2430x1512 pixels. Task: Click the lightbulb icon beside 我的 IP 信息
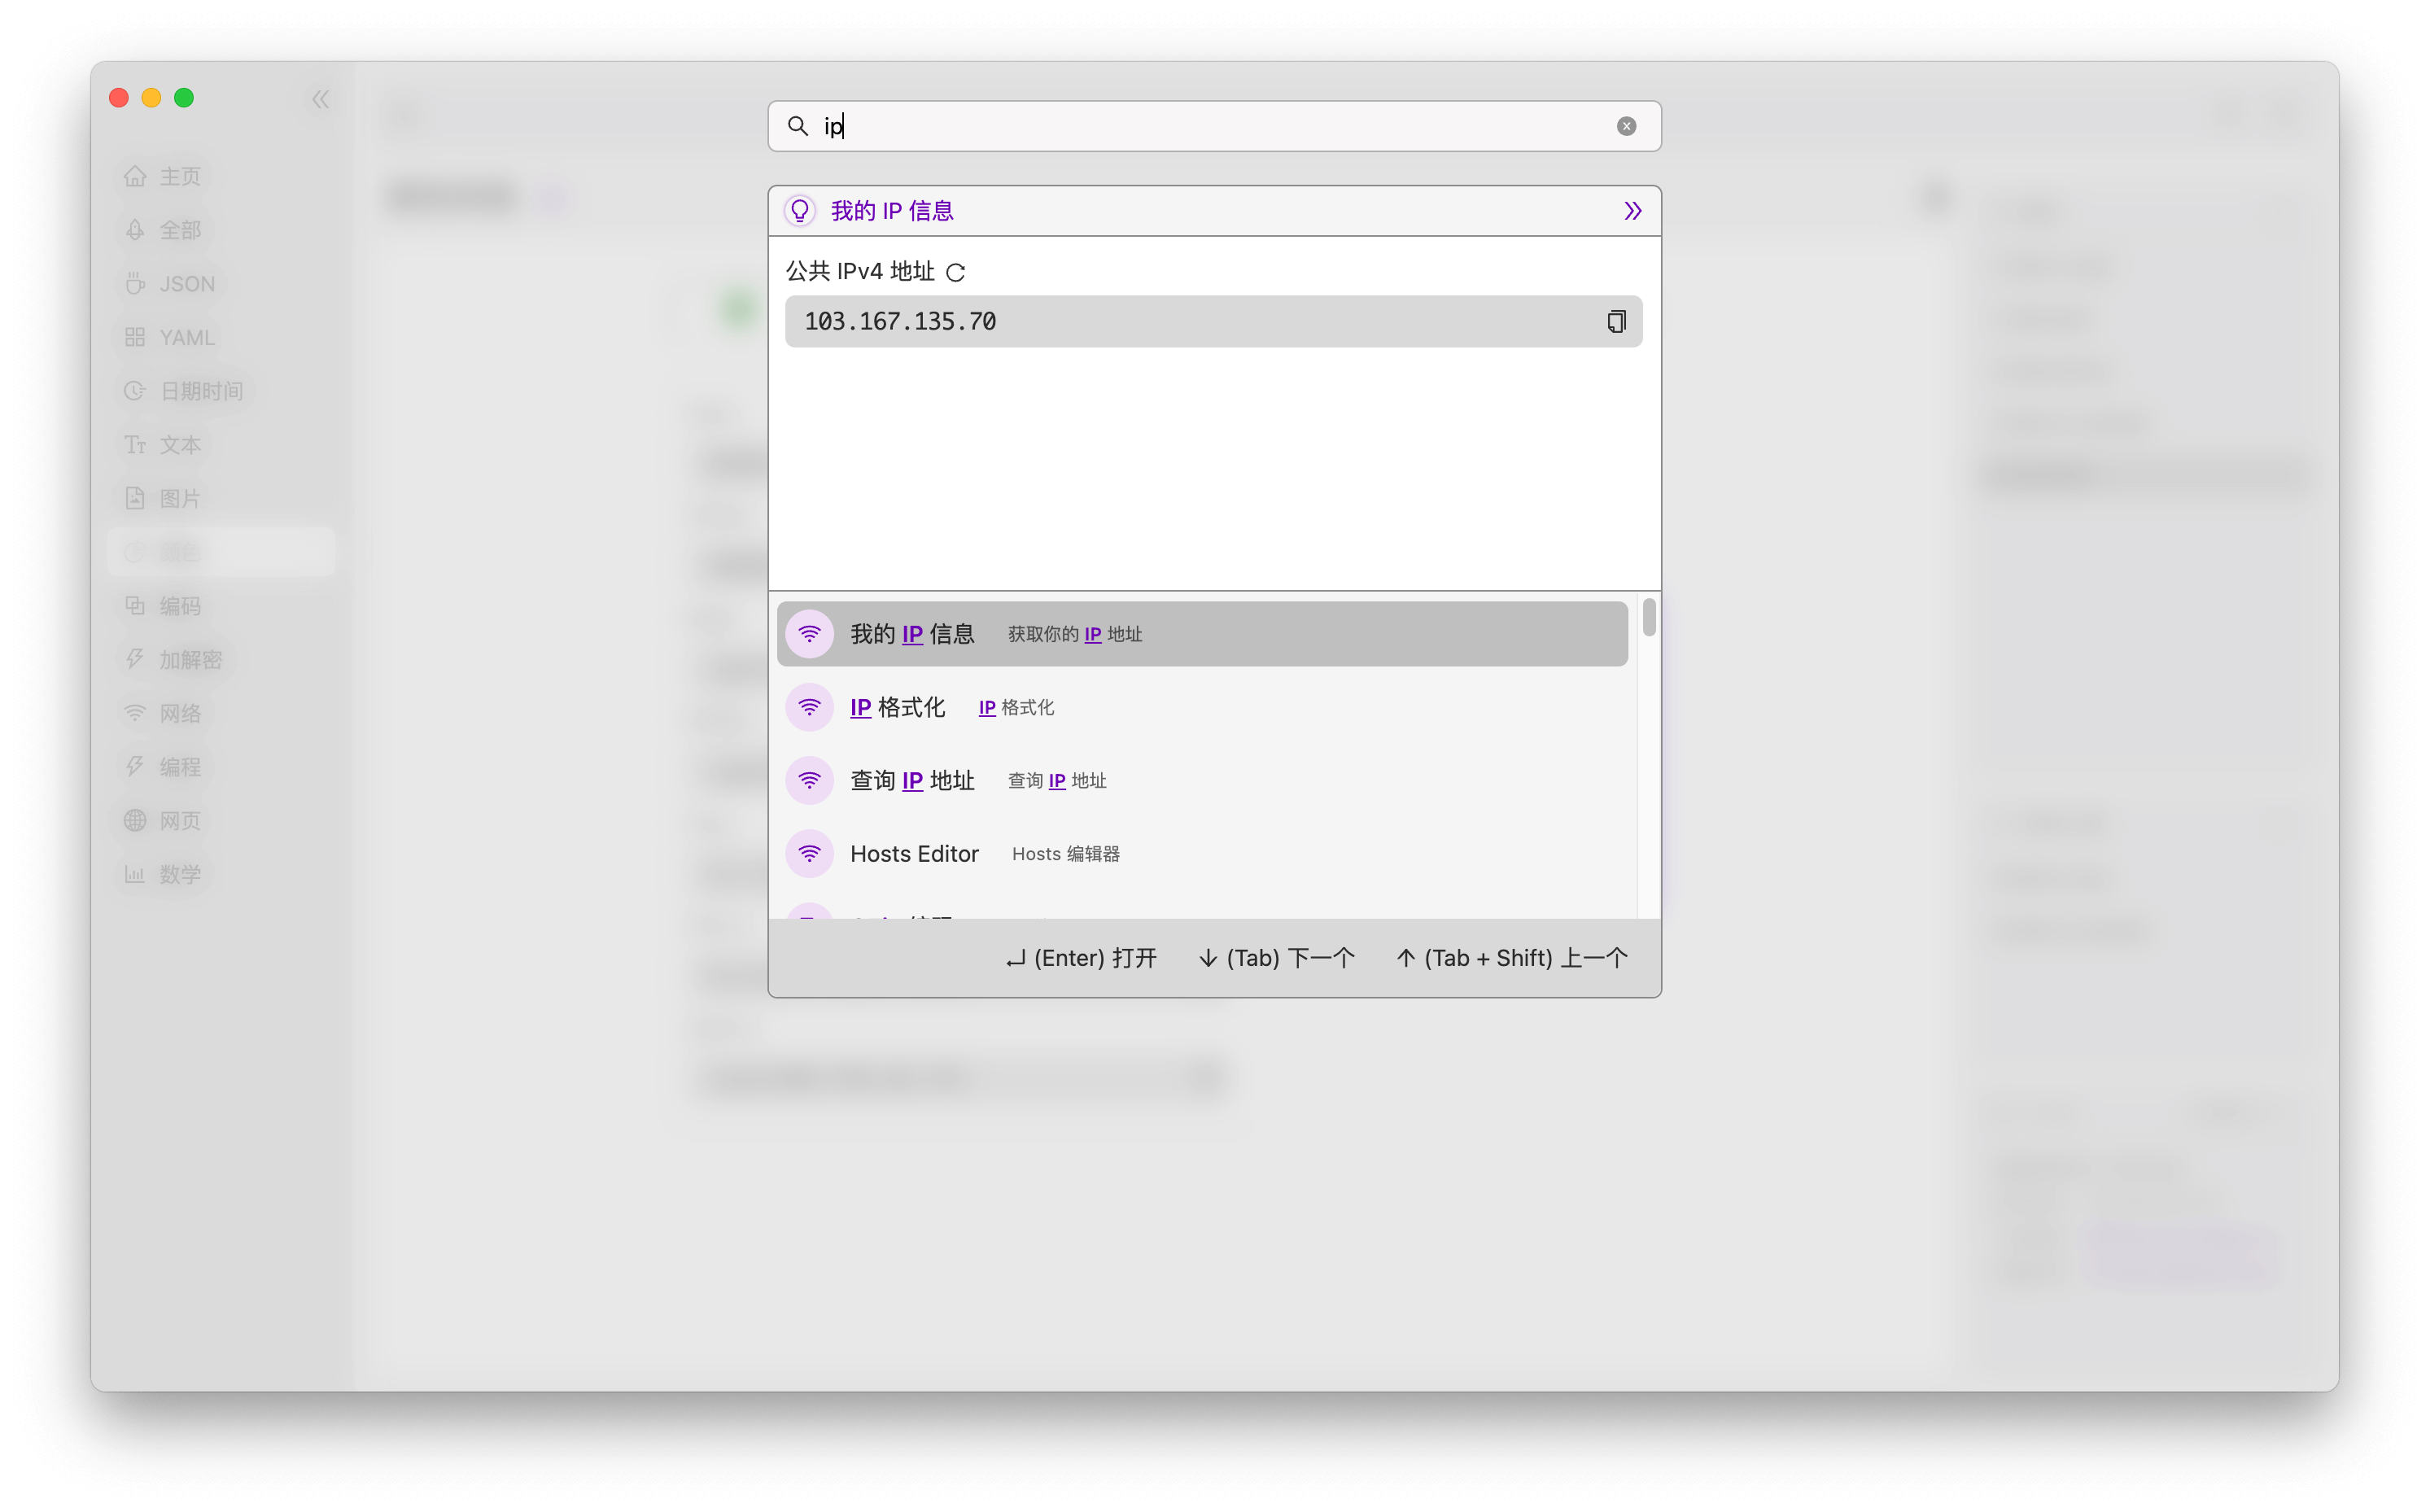[x=799, y=211]
